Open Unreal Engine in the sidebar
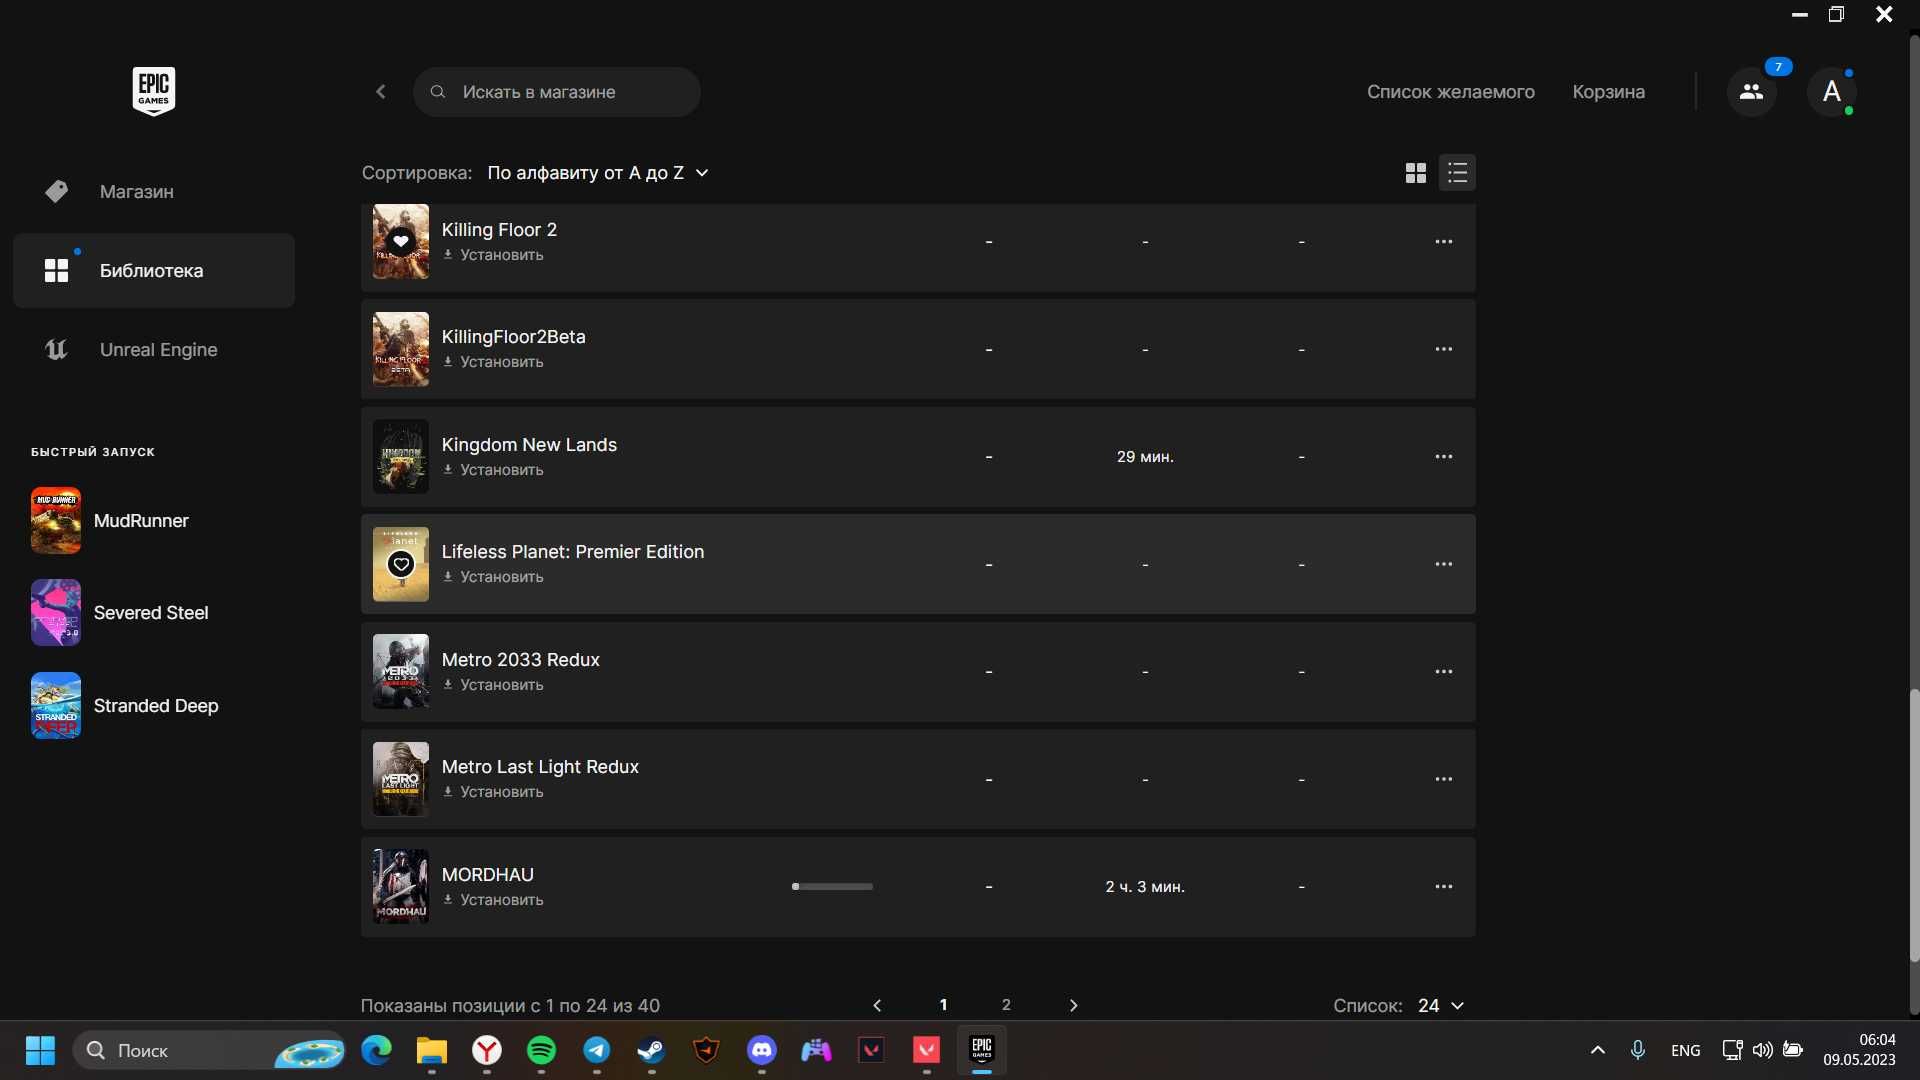1920x1080 pixels. click(154, 349)
